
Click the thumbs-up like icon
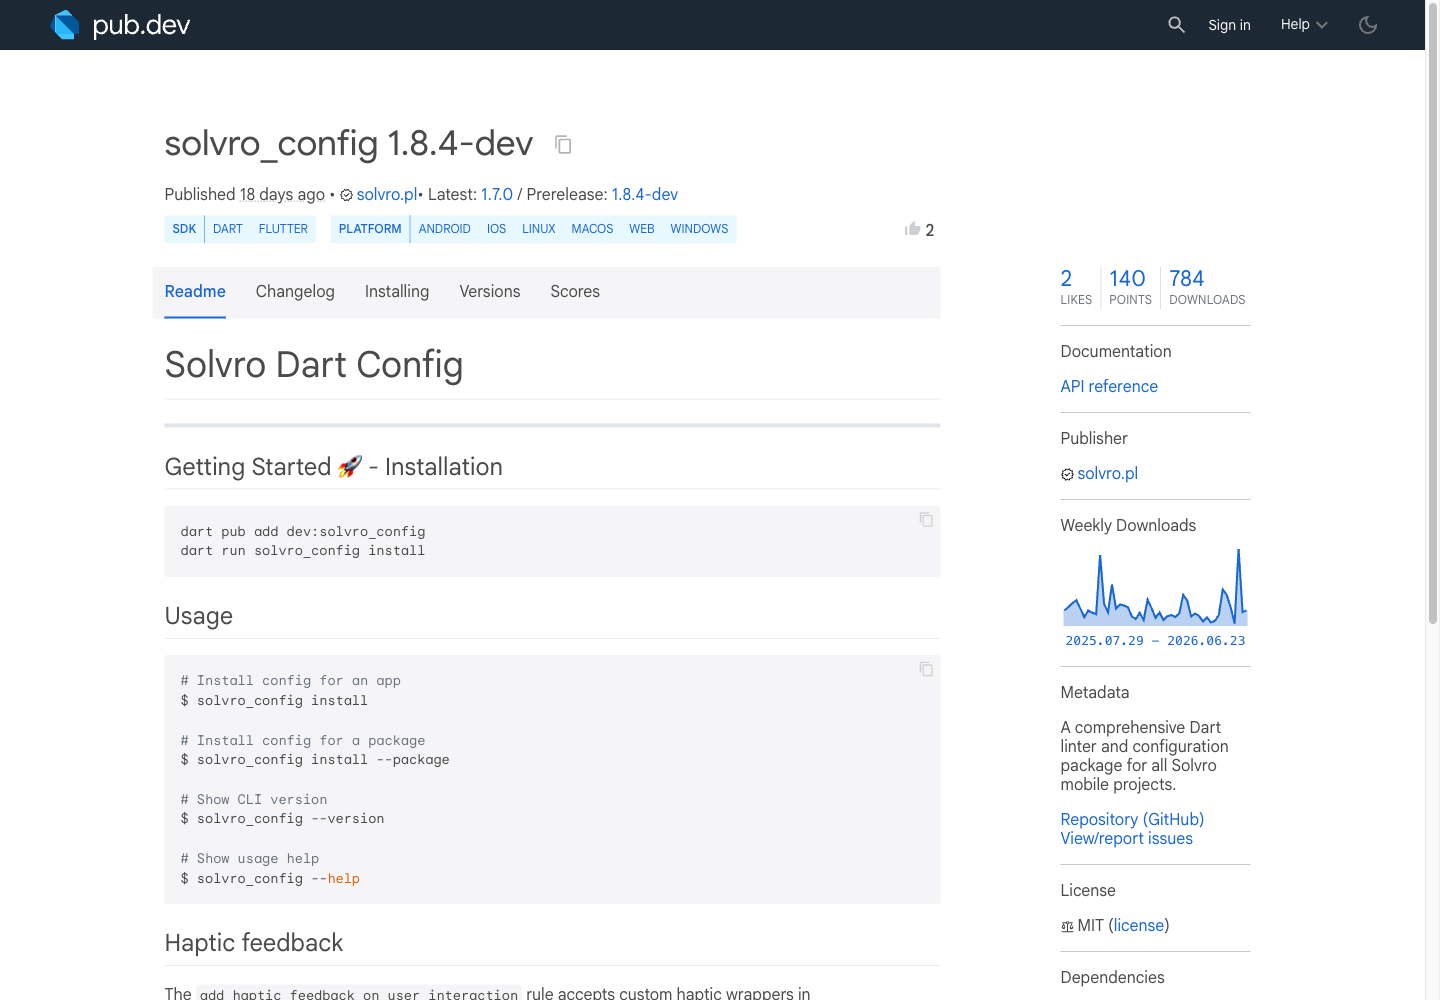(x=912, y=229)
